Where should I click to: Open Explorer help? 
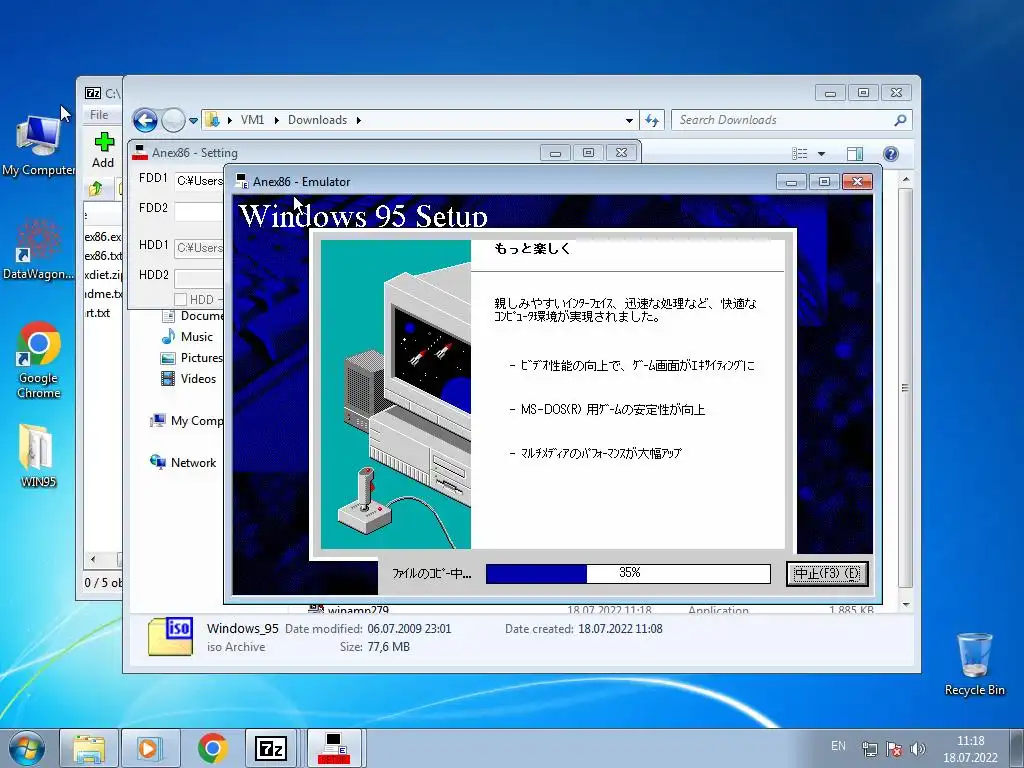click(890, 153)
